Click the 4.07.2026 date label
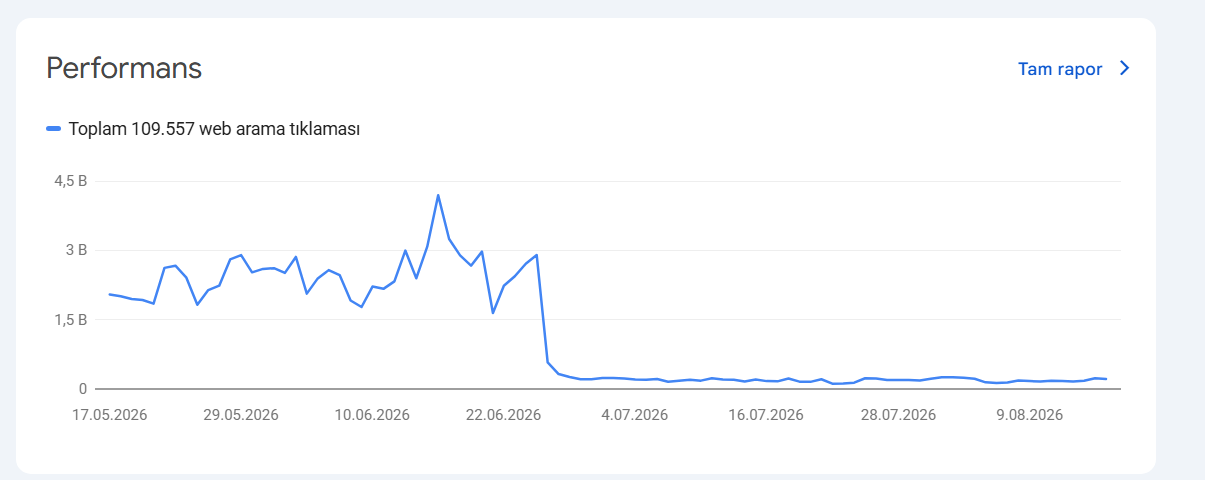The image size is (1205, 480). pos(636,415)
